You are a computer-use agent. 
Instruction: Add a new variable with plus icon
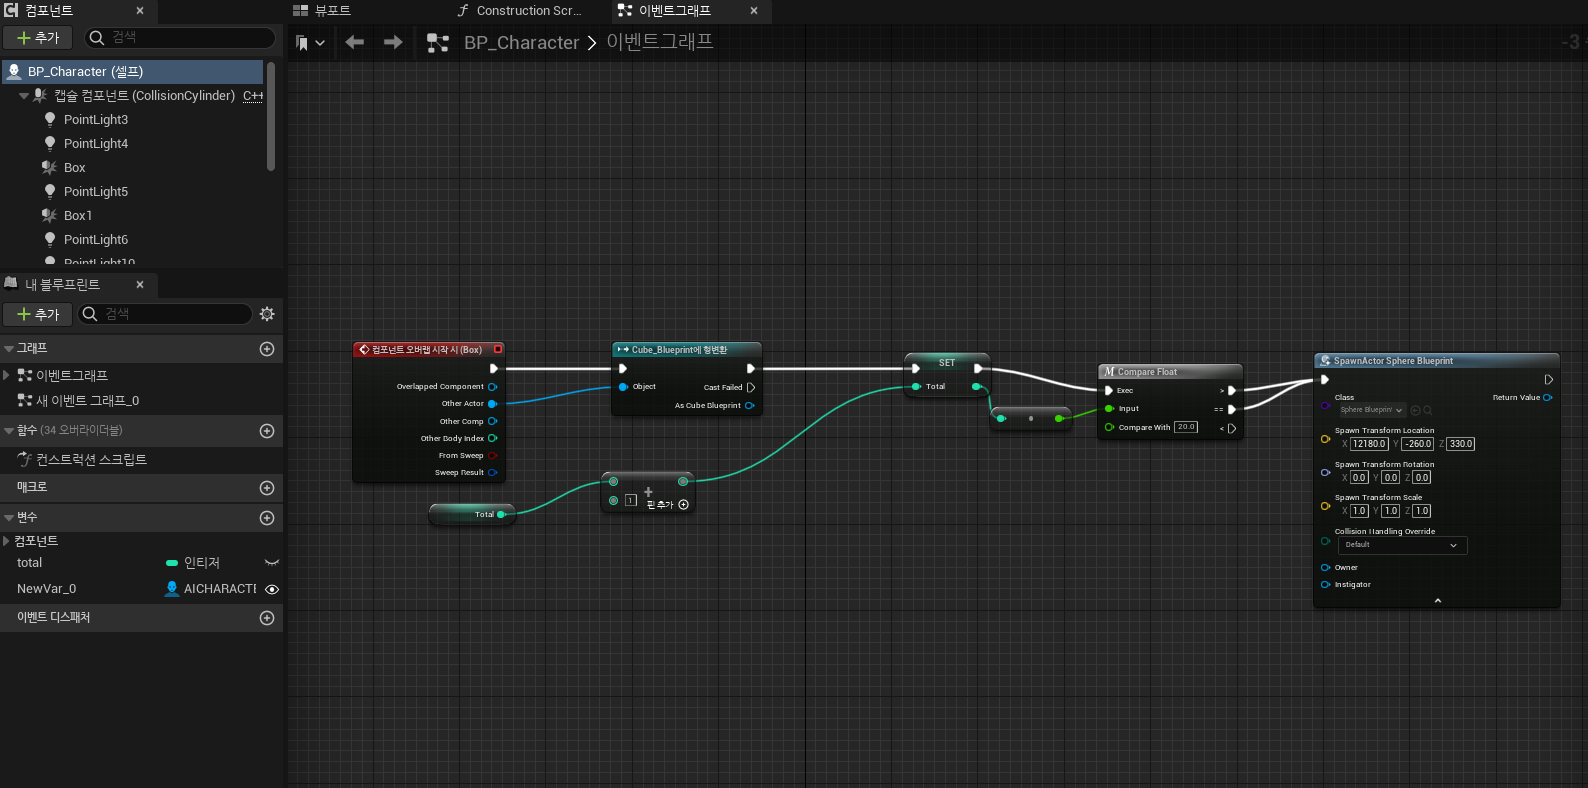[x=267, y=518]
